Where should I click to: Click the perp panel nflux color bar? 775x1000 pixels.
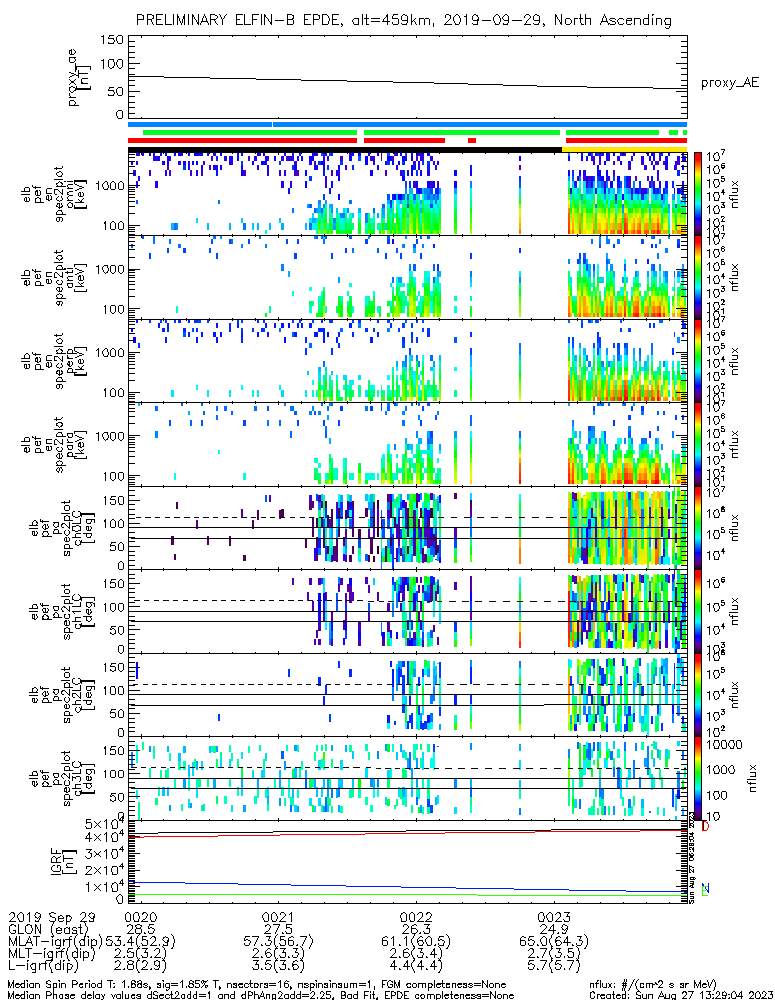click(698, 360)
